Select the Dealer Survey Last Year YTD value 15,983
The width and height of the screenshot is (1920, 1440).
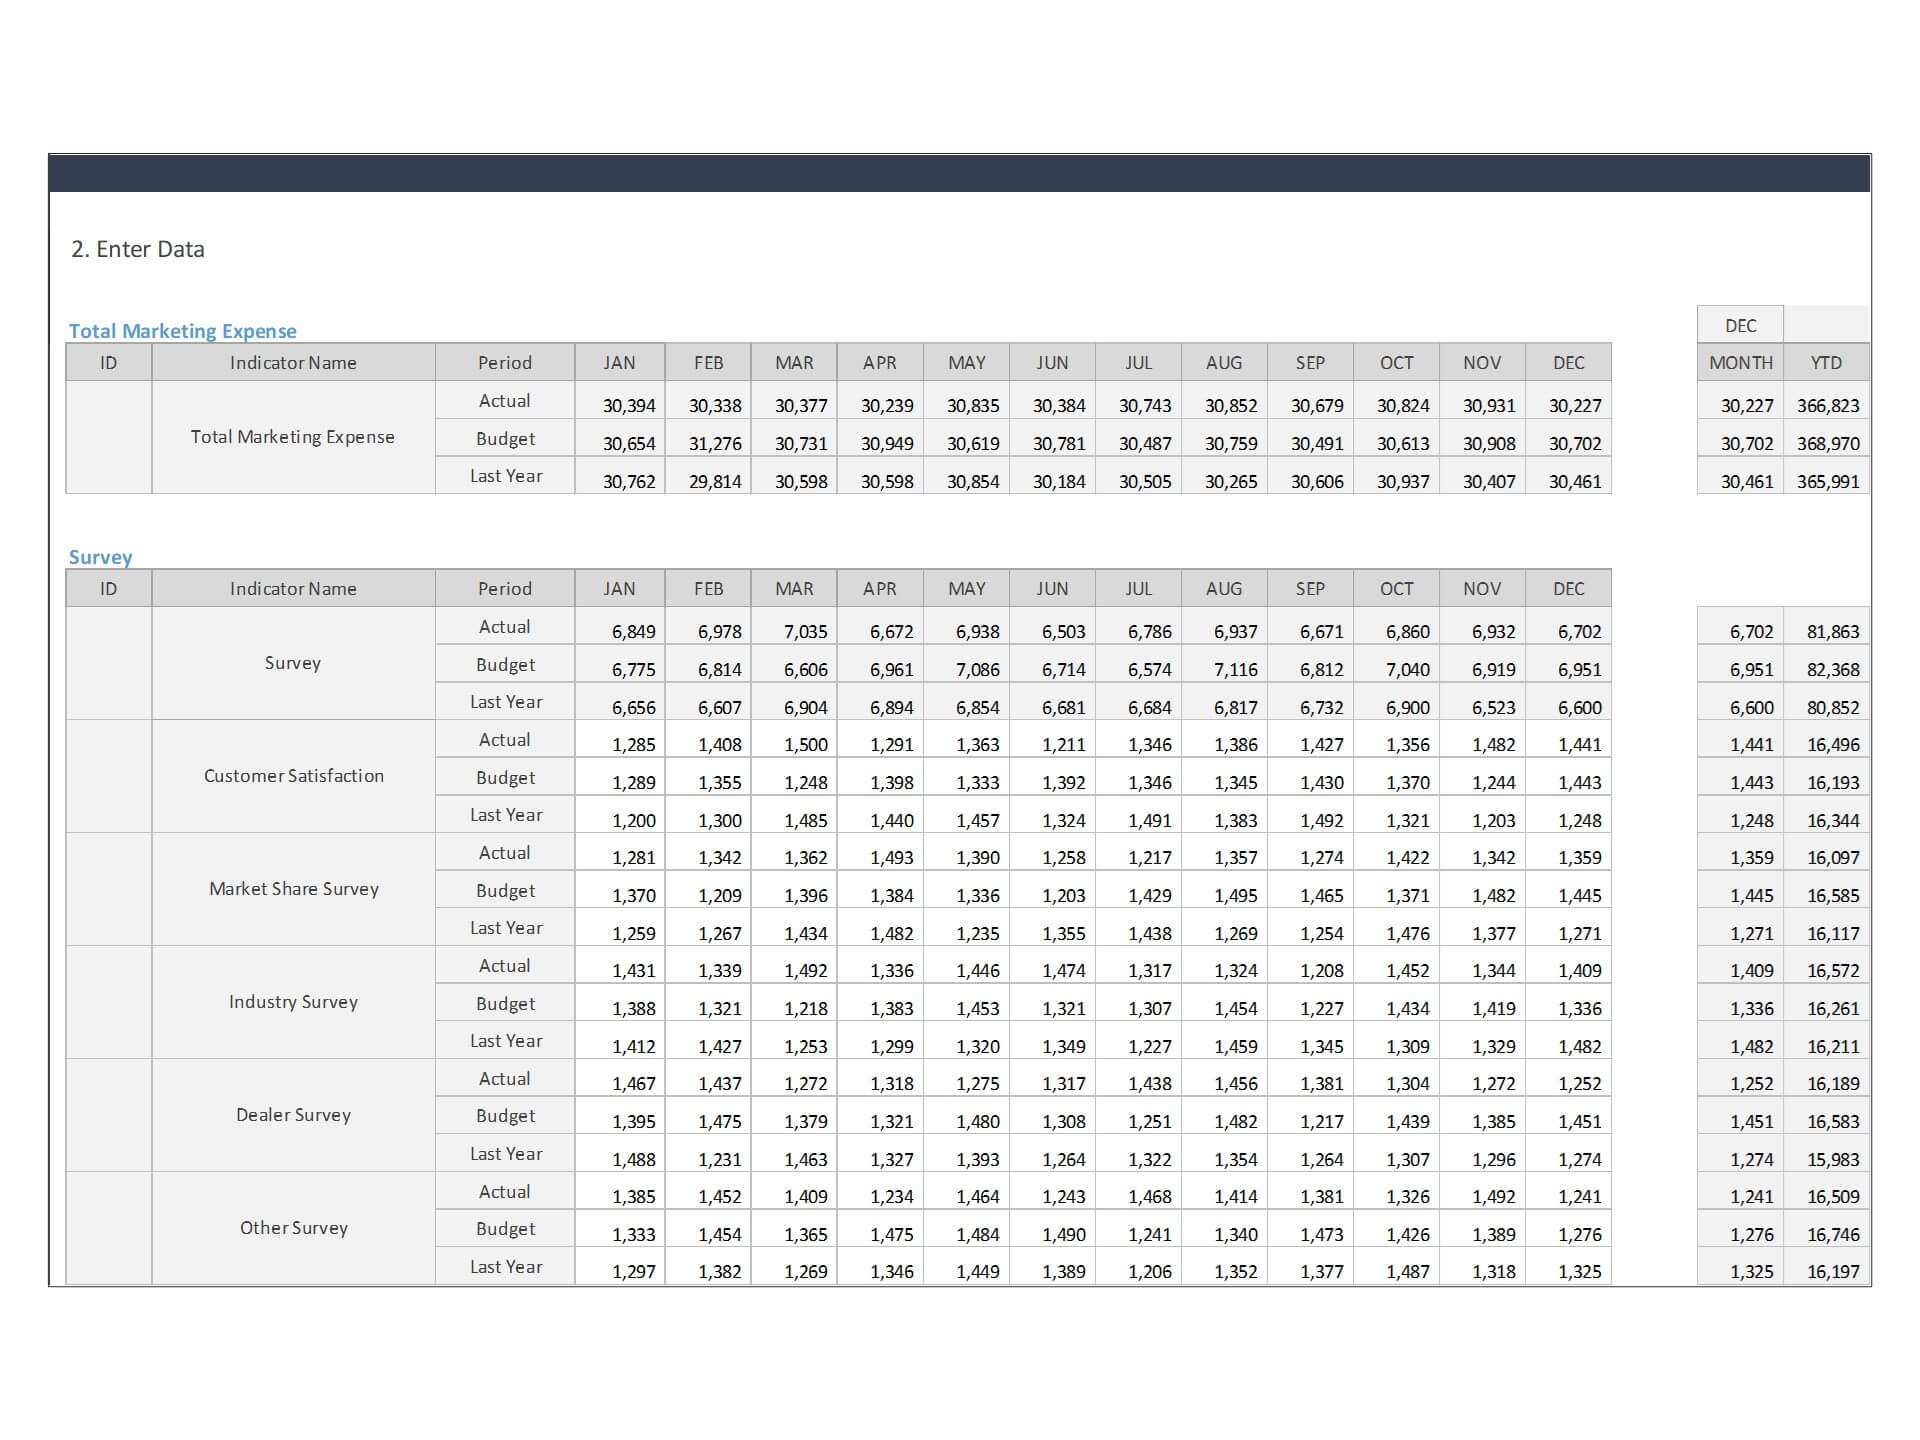pyautogui.click(x=1827, y=1159)
